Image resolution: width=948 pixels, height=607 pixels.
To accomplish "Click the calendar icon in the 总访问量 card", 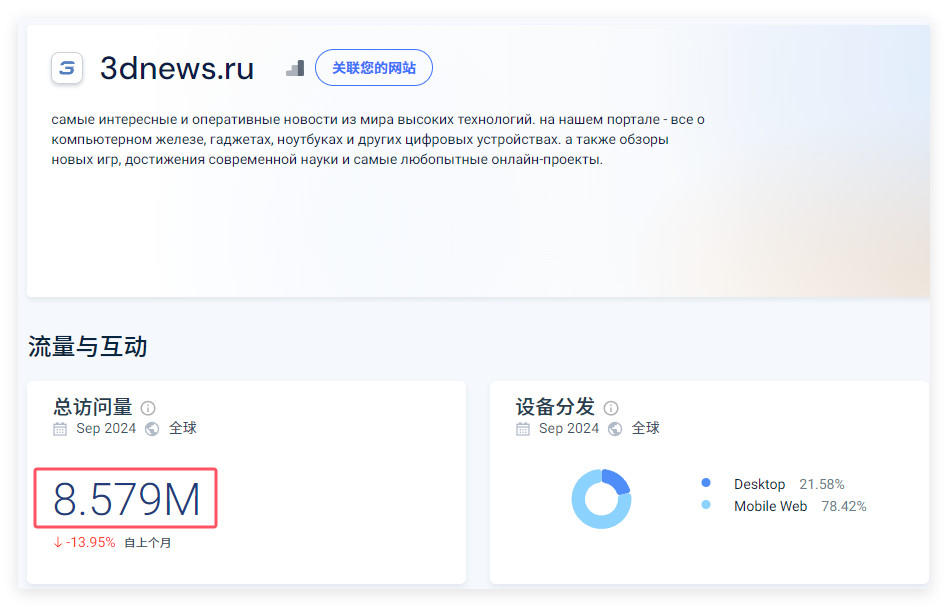I will pyautogui.click(x=60, y=429).
